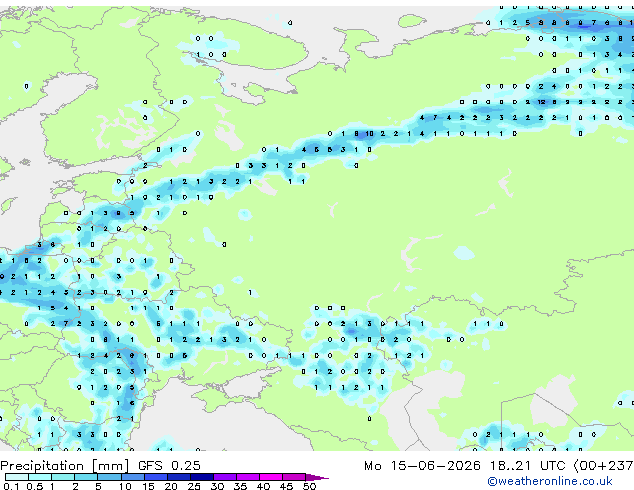Click the forecast date 'Mo 15-06-2026'
This screenshot has height=490, width=634.
click(422, 466)
